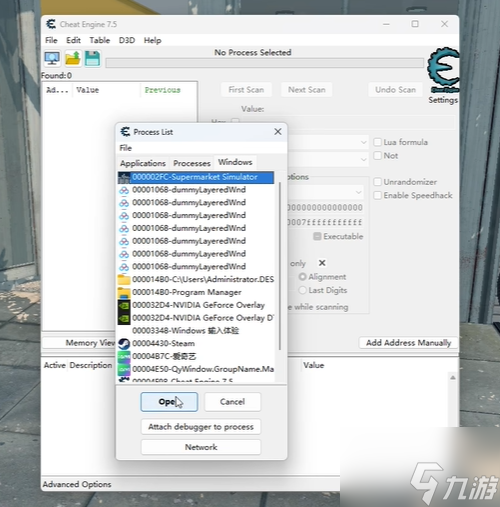Click the Network button
The width and height of the screenshot is (500, 507).
201,447
